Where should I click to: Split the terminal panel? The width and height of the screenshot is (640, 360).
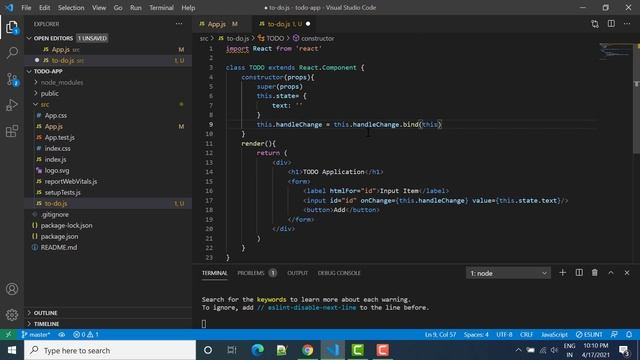point(579,273)
